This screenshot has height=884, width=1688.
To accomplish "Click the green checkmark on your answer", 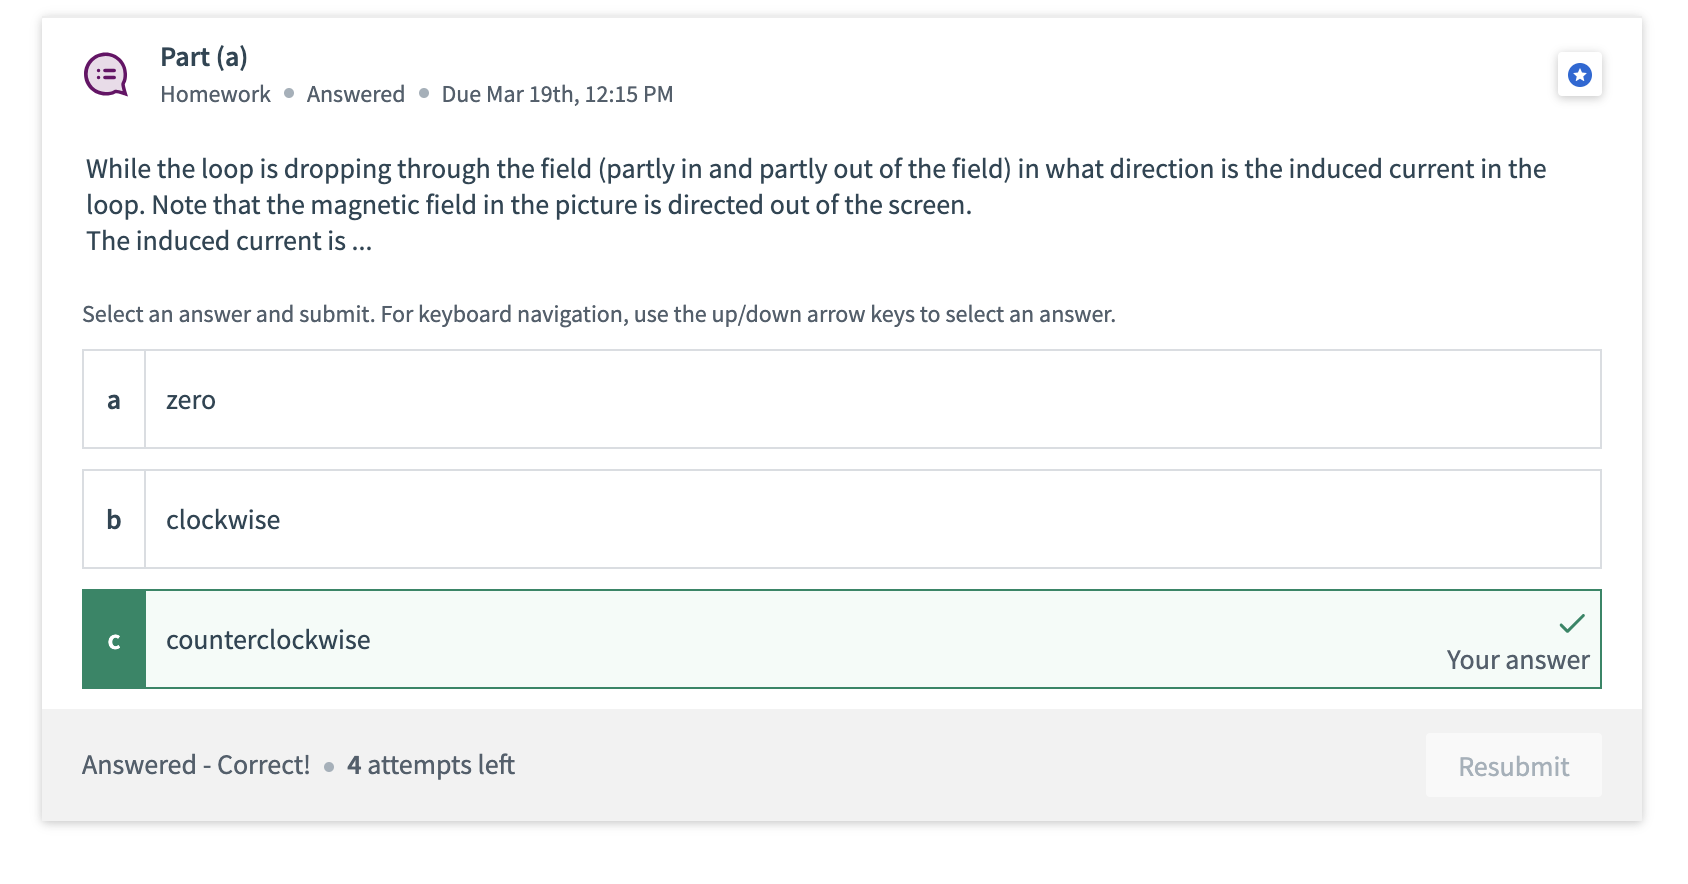I will [1571, 622].
